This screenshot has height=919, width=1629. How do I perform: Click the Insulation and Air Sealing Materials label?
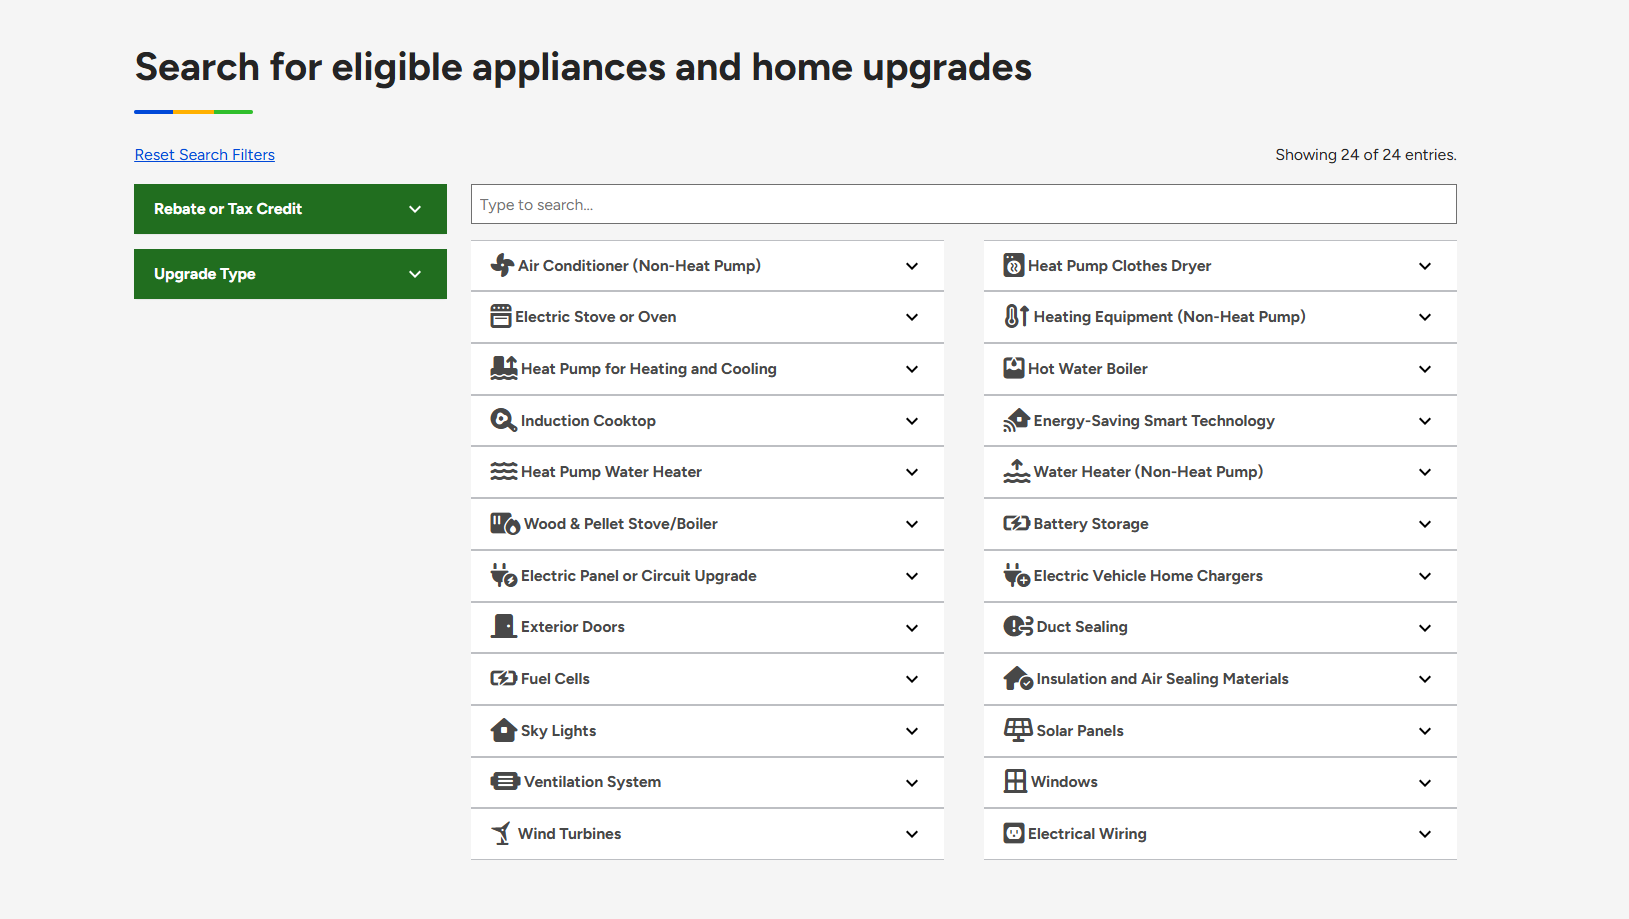[x=1162, y=679]
